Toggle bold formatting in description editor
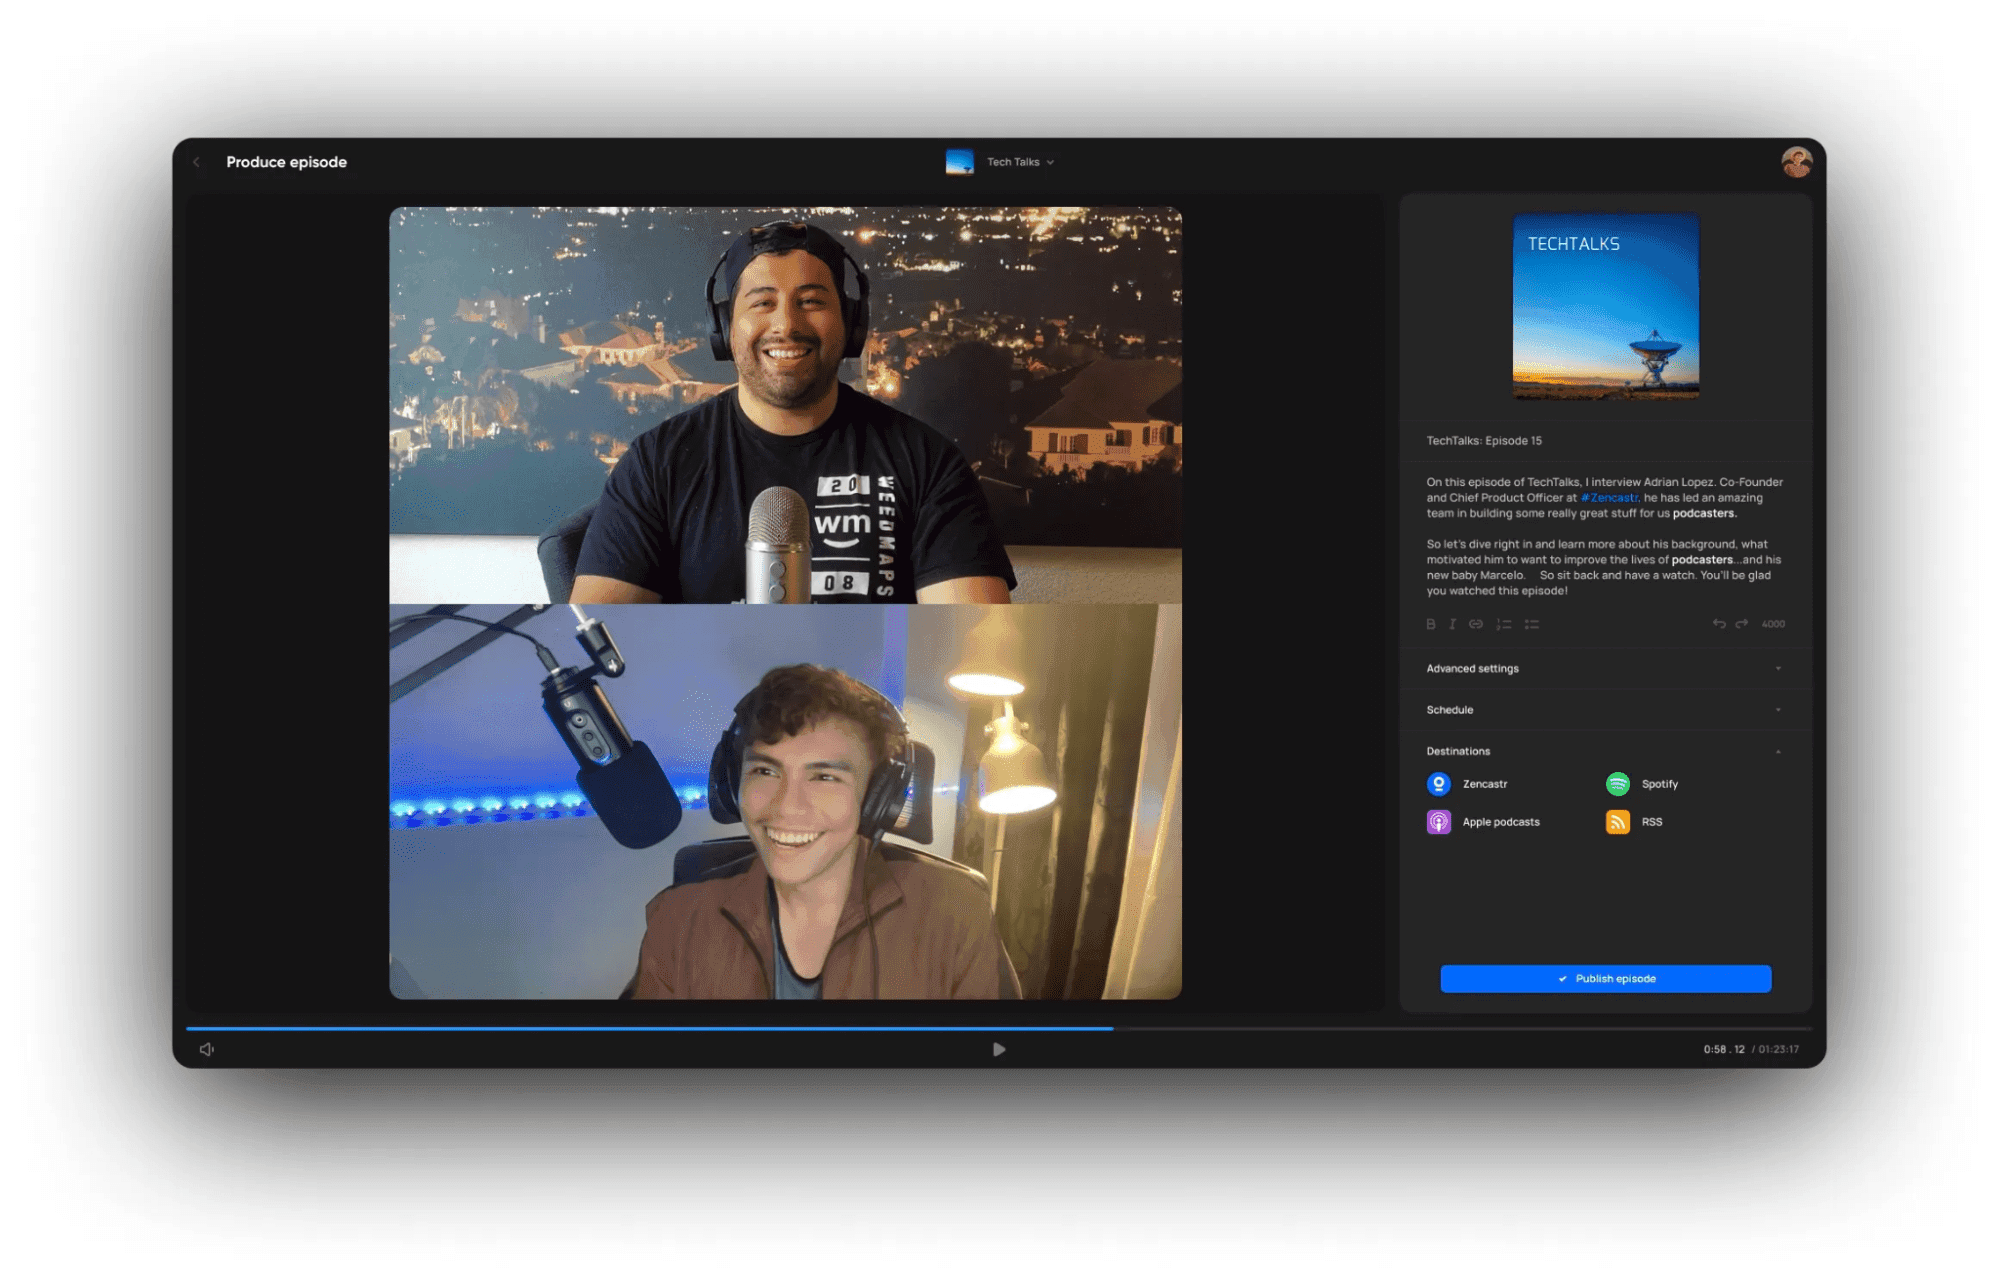Image resolution: width=1999 pixels, height=1275 pixels. (x=1430, y=624)
